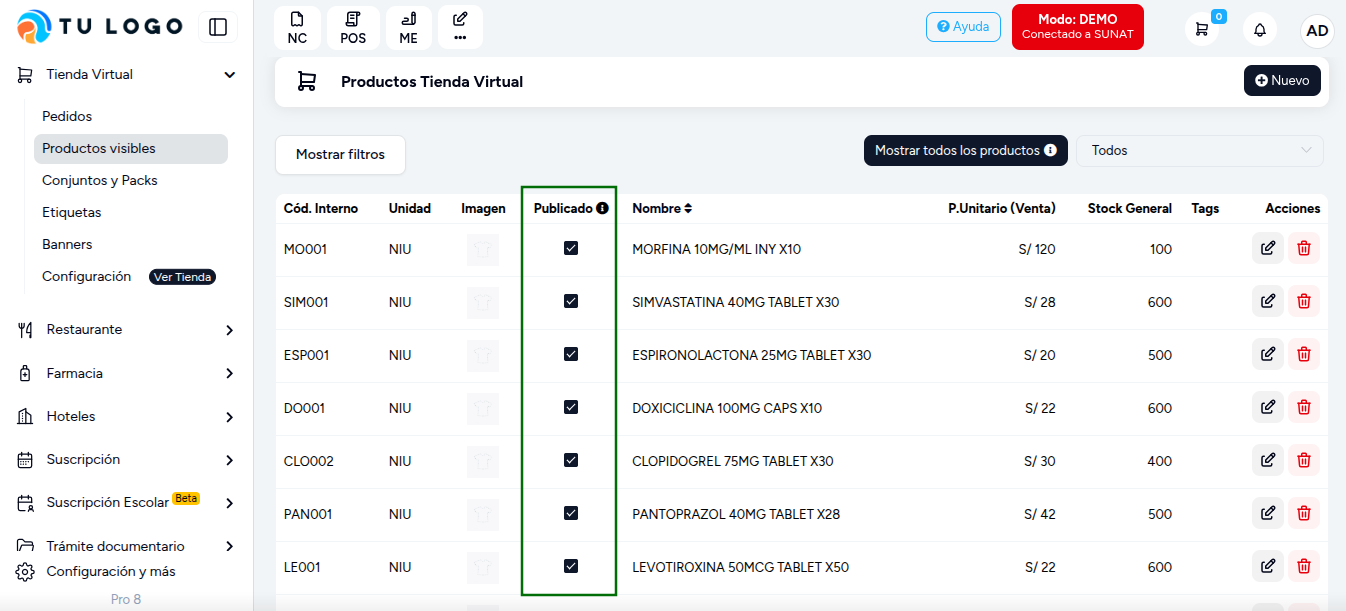Unpublish the MORFINA 10MG/ML product checkbox
The image size is (1346, 611).
[x=571, y=248]
